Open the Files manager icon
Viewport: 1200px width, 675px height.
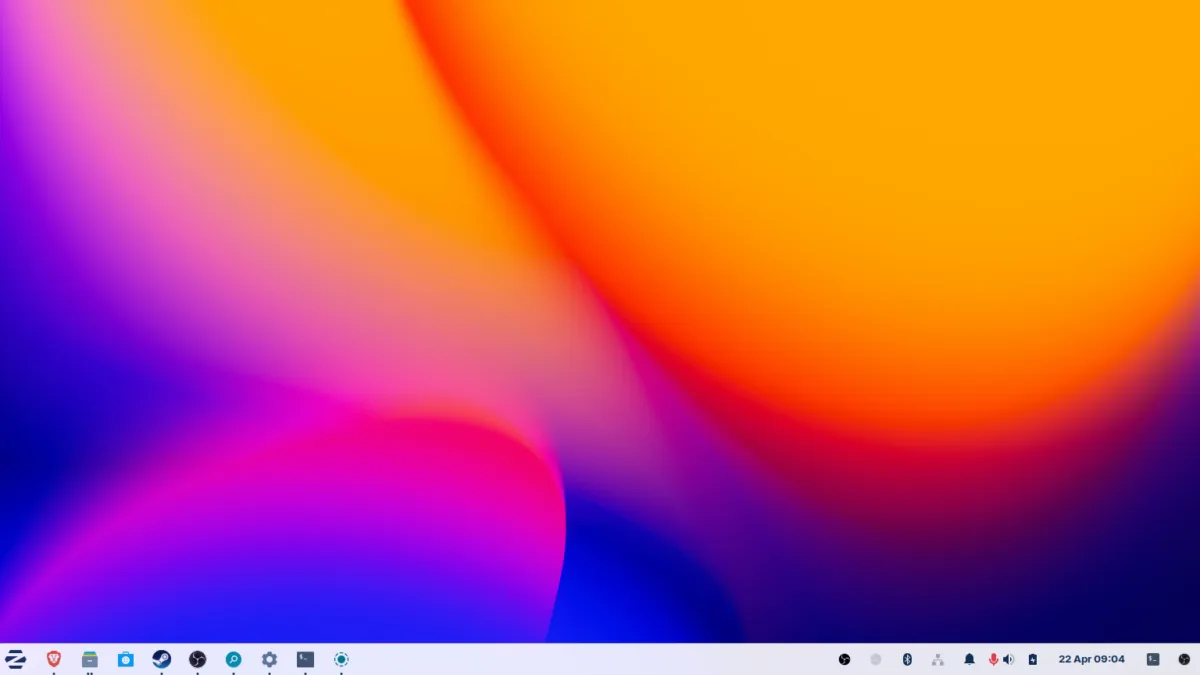90,659
